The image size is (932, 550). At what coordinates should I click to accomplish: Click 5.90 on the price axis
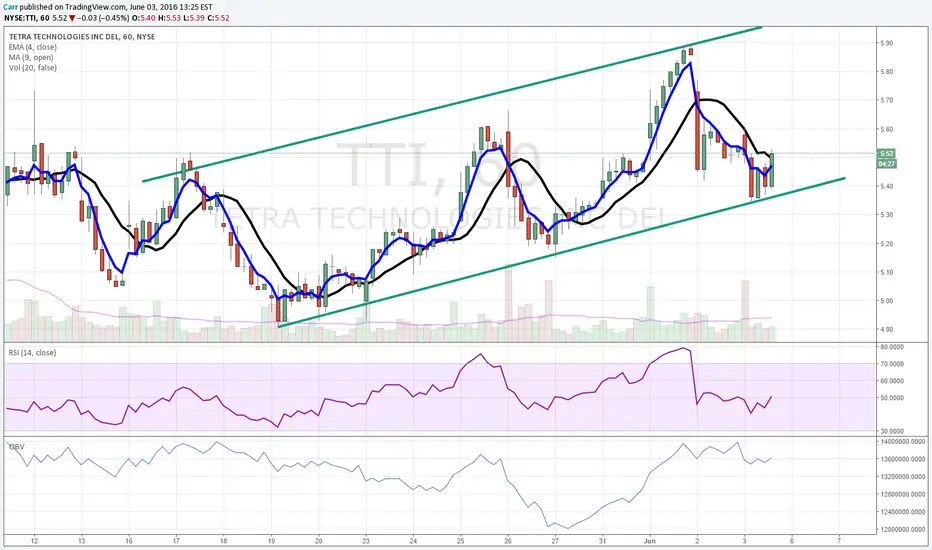(886, 43)
